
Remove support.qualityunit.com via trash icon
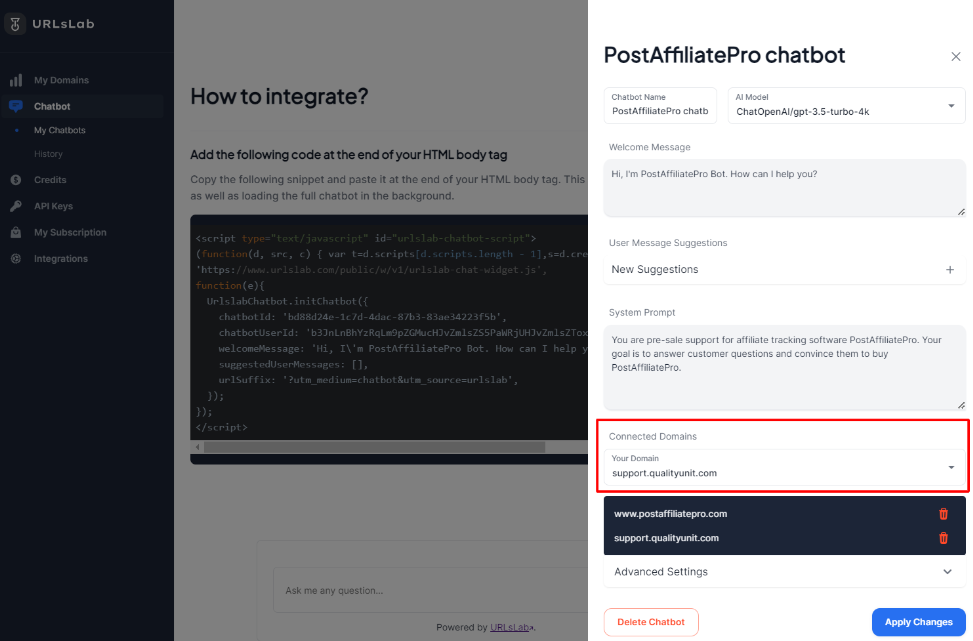[x=943, y=538]
